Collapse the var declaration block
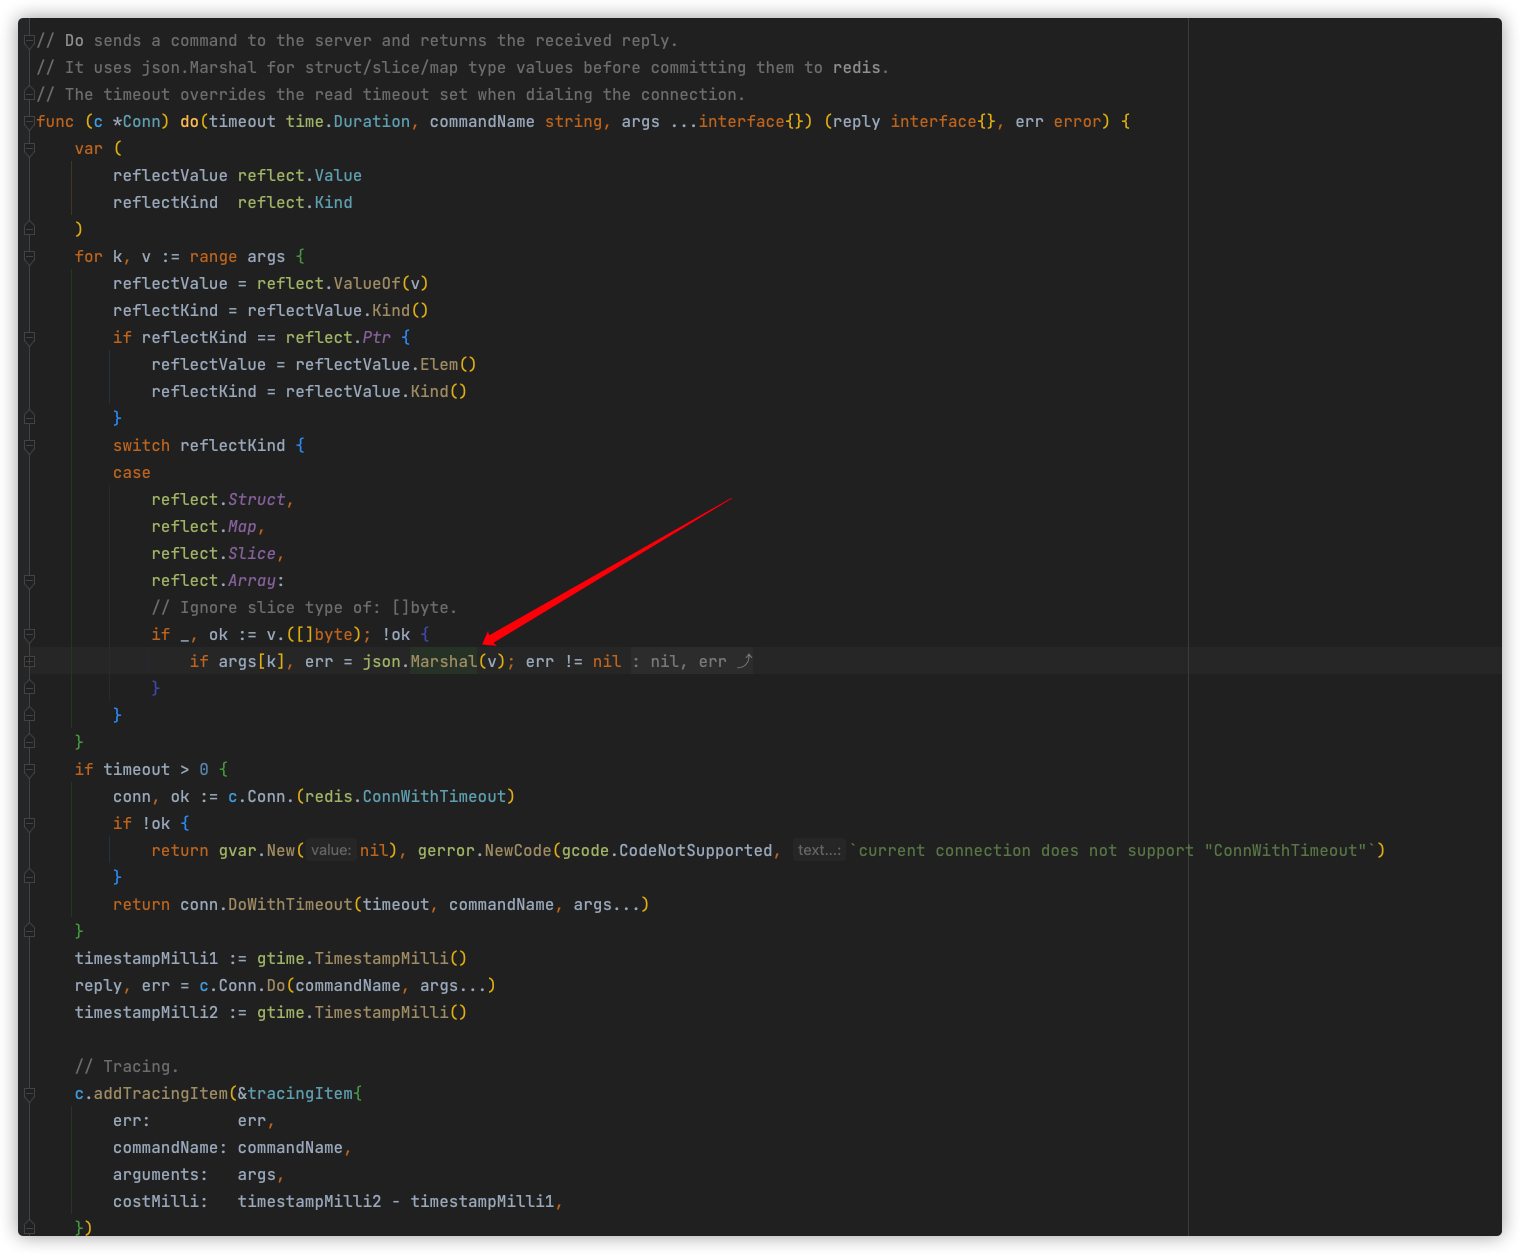This screenshot has height=1254, width=1520. click(29, 148)
